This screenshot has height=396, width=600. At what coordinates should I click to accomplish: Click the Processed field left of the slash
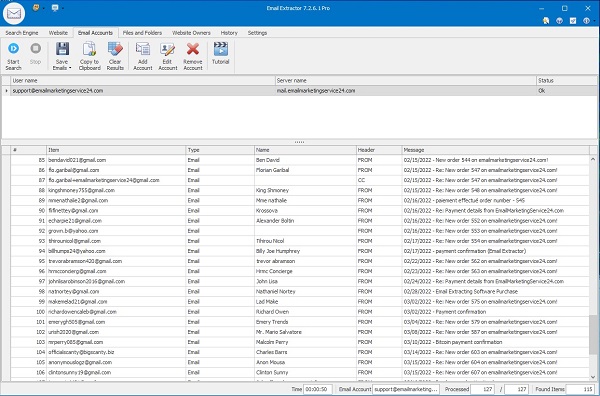click(x=482, y=389)
